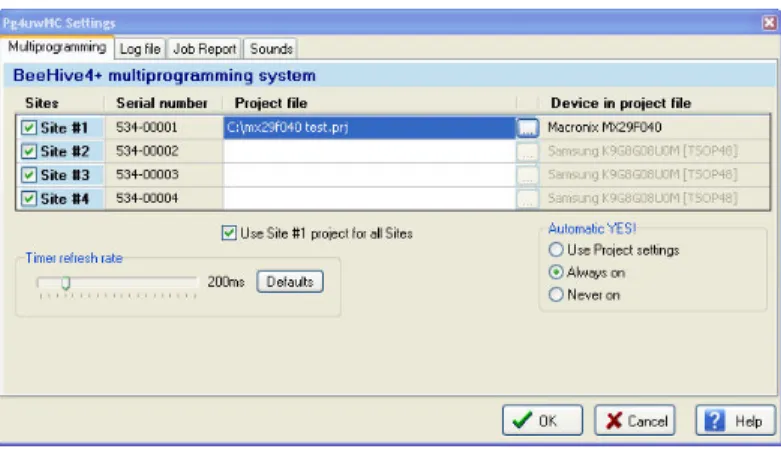Browse for Site #1 project file

coord(527,128)
